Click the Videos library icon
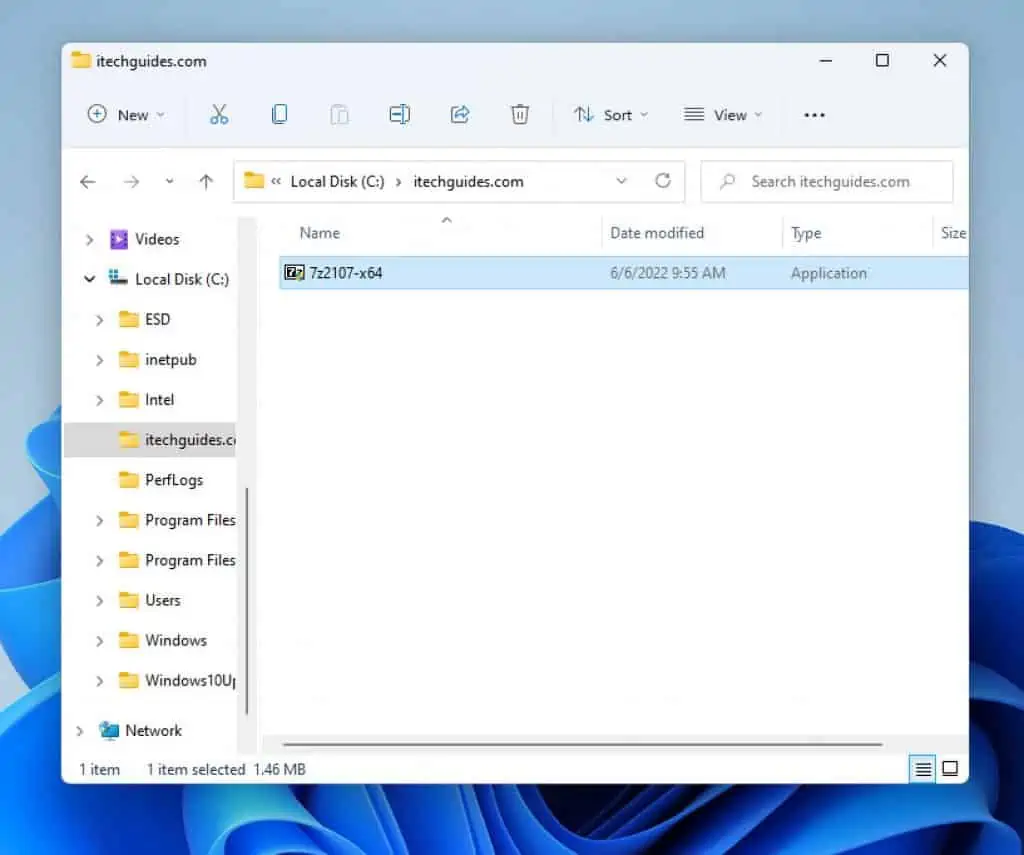Image resolution: width=1024 pixels, height=855 pixels. tap(119, 240)
